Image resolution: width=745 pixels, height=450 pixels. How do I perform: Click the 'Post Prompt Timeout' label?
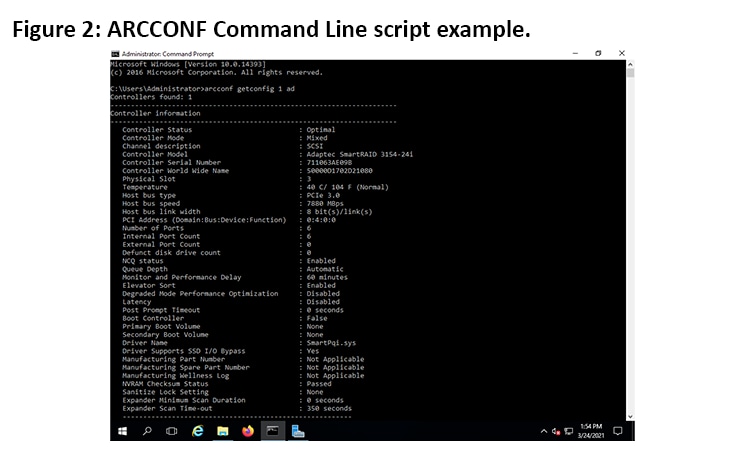pos(161,310)
